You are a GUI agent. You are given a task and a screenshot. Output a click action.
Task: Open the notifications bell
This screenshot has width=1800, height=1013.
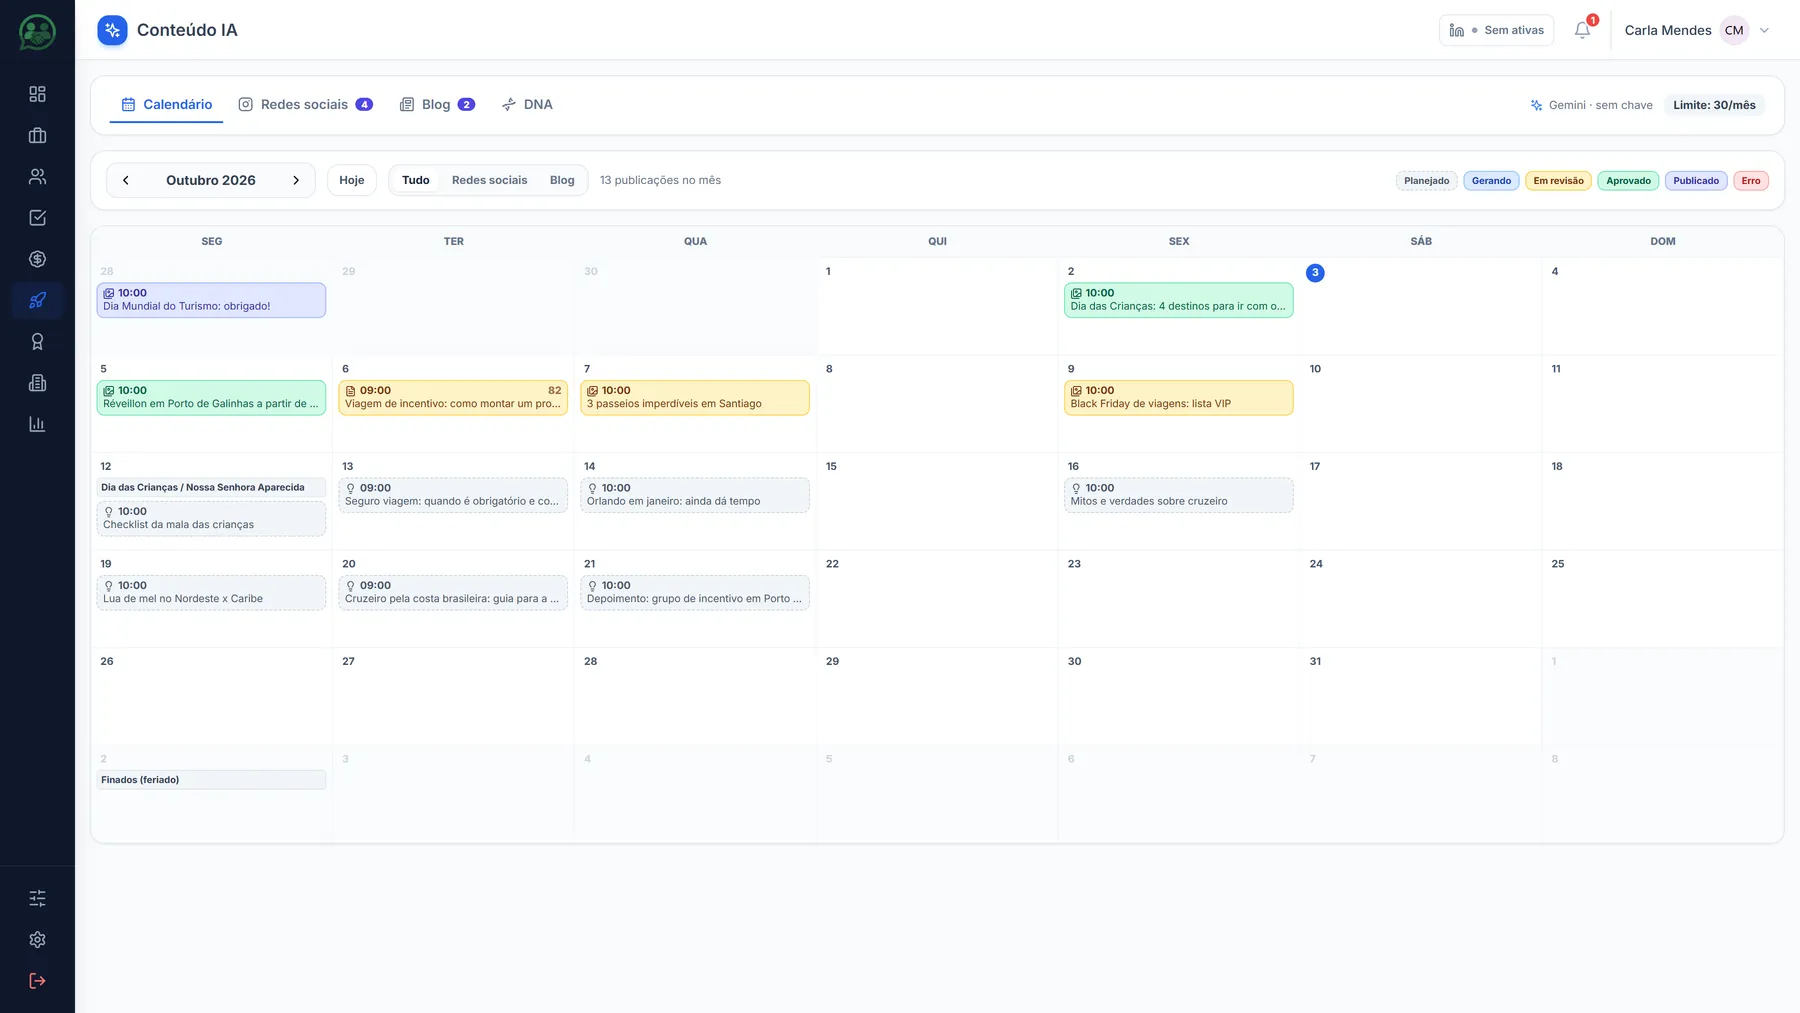1582,30
